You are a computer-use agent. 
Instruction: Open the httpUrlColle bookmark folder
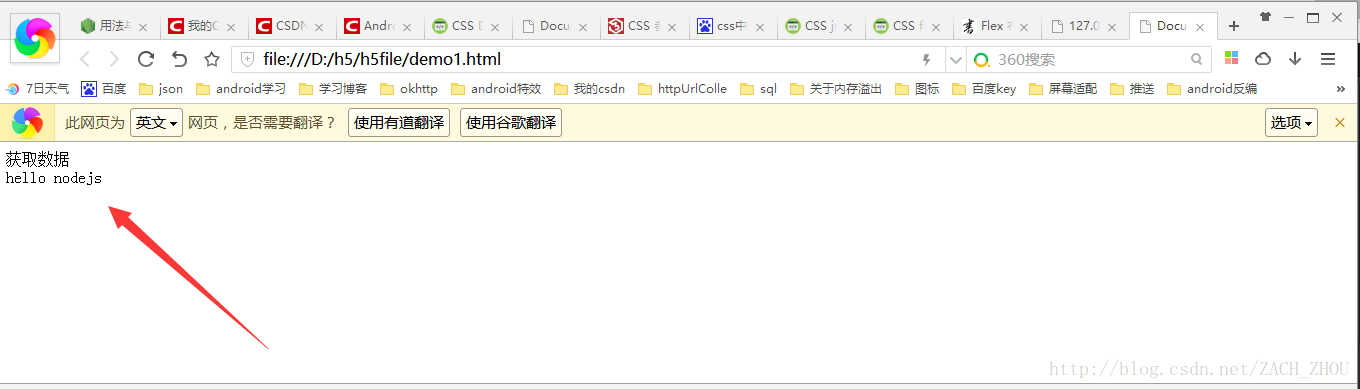tap(682, 89)
